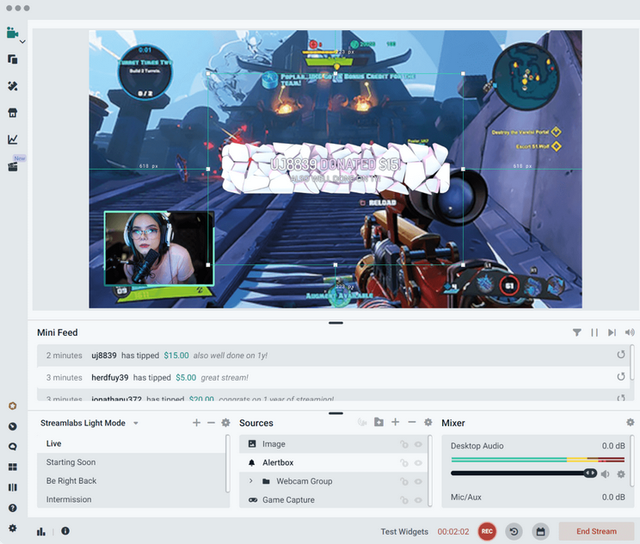Open the Themes icon in left sidebar
This screenshot has height=544, width=640.
(x=13, y=87)
